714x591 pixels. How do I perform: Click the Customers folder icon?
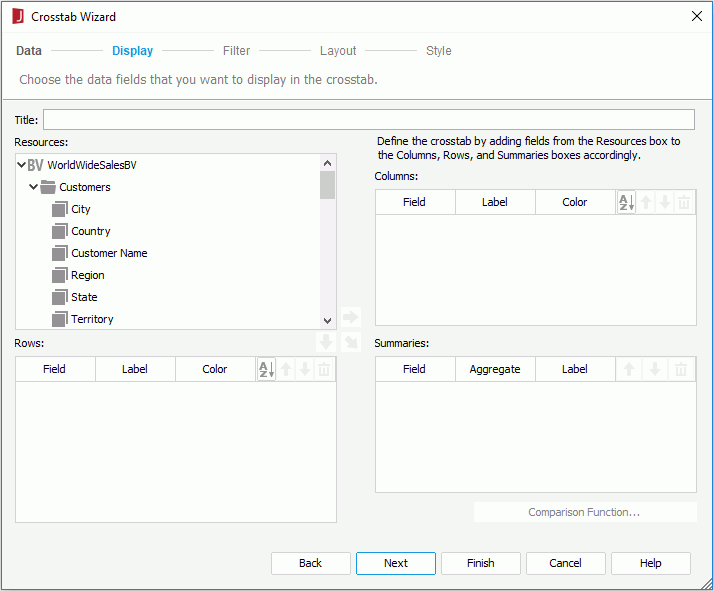coord(48,187)
